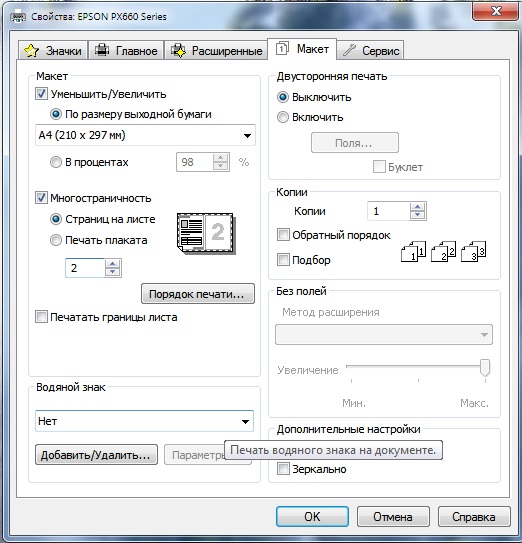Click the two-pages-per-sheet layout preview icon

pos(206,233)
